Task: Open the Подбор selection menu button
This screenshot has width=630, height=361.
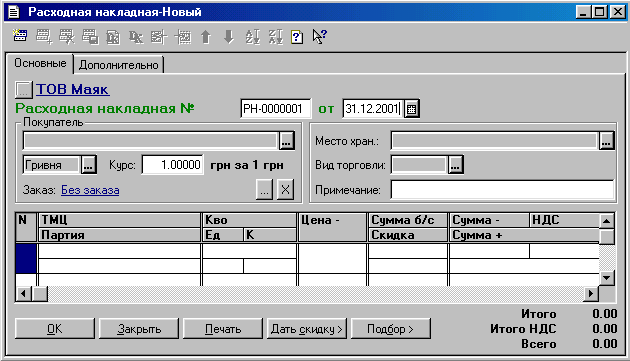Action: (391, 329)
